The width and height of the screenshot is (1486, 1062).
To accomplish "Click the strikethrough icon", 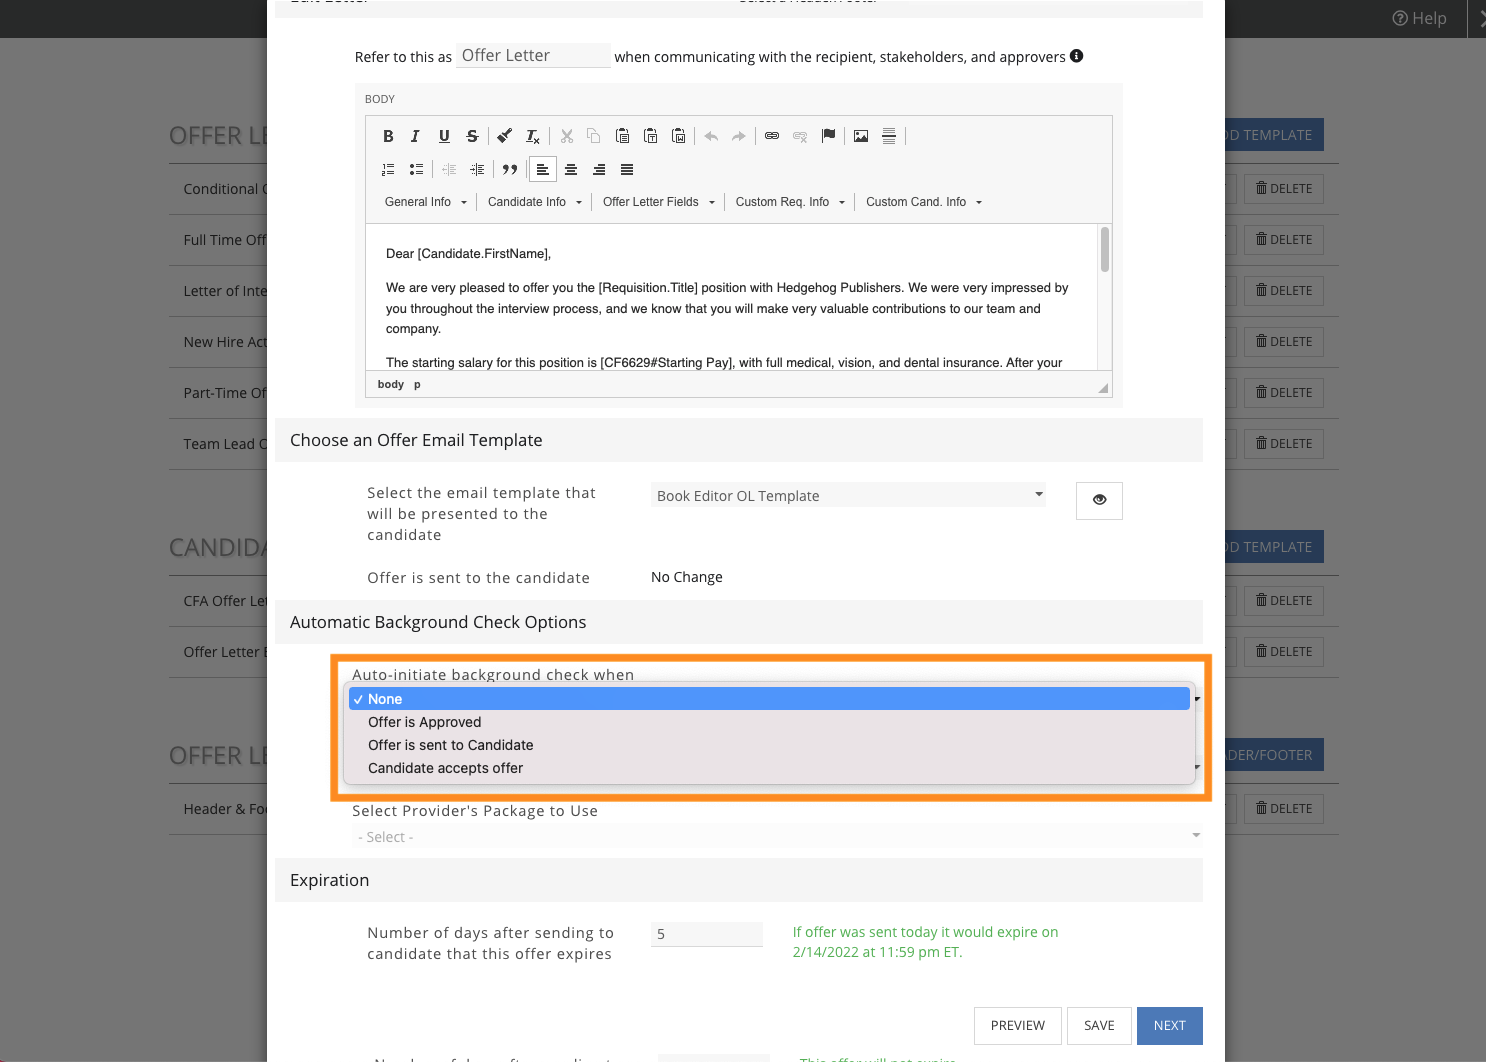I will 472,136.
